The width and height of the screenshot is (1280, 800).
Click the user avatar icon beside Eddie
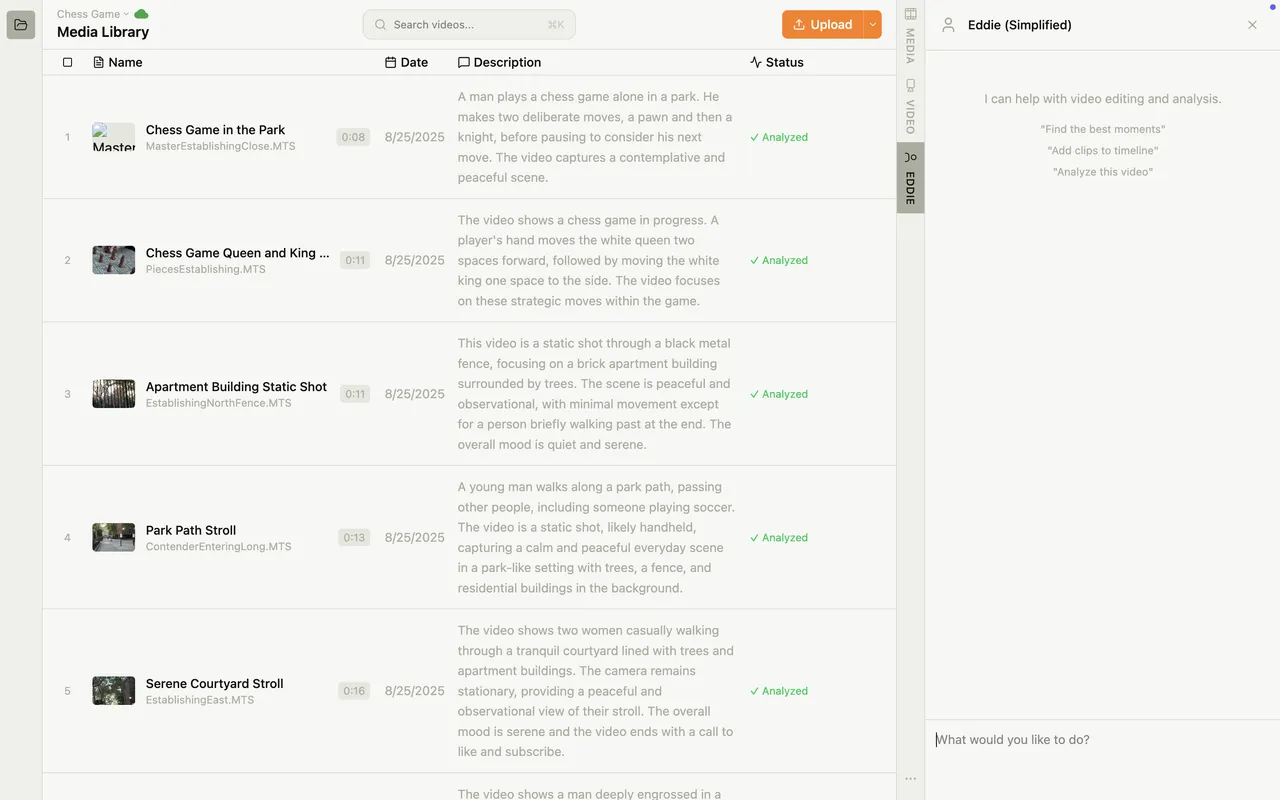[x=948, y=25]
